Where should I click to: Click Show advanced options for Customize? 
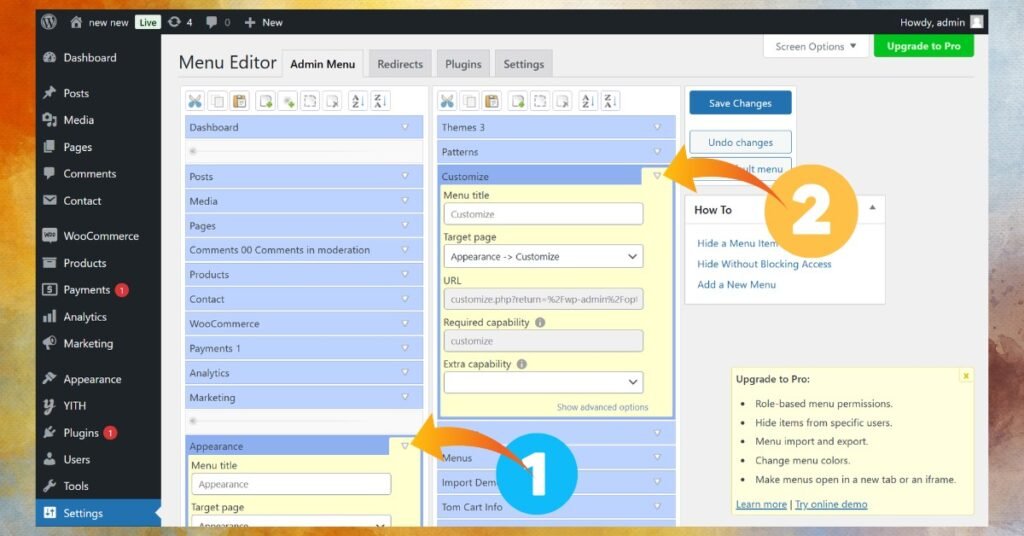click(x=602, y=407)
